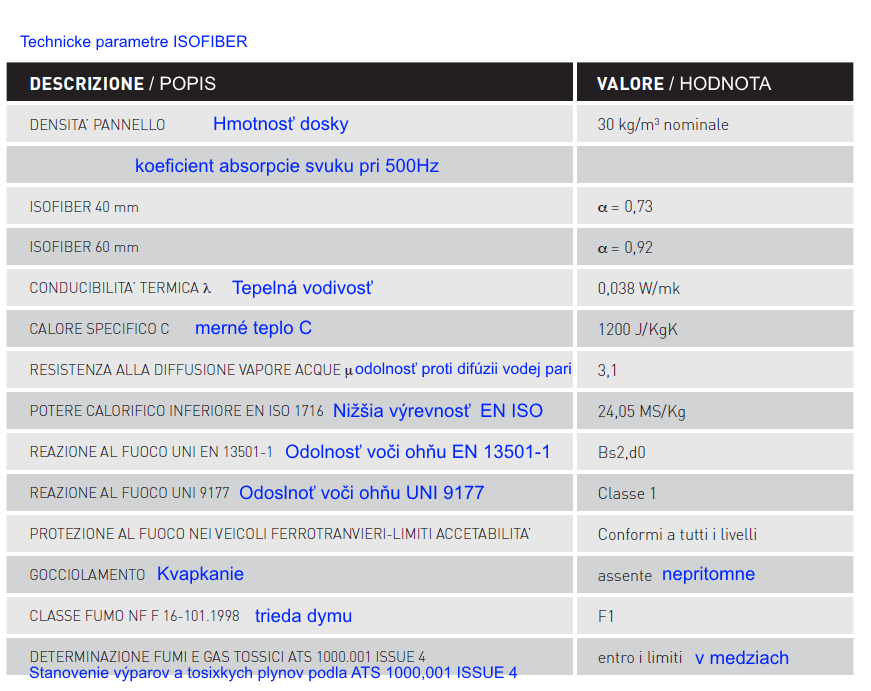Screen dimensions: 871x691
Task: Select the blue 'Kvapkanie' annotation
Action: tap(201, 574)
